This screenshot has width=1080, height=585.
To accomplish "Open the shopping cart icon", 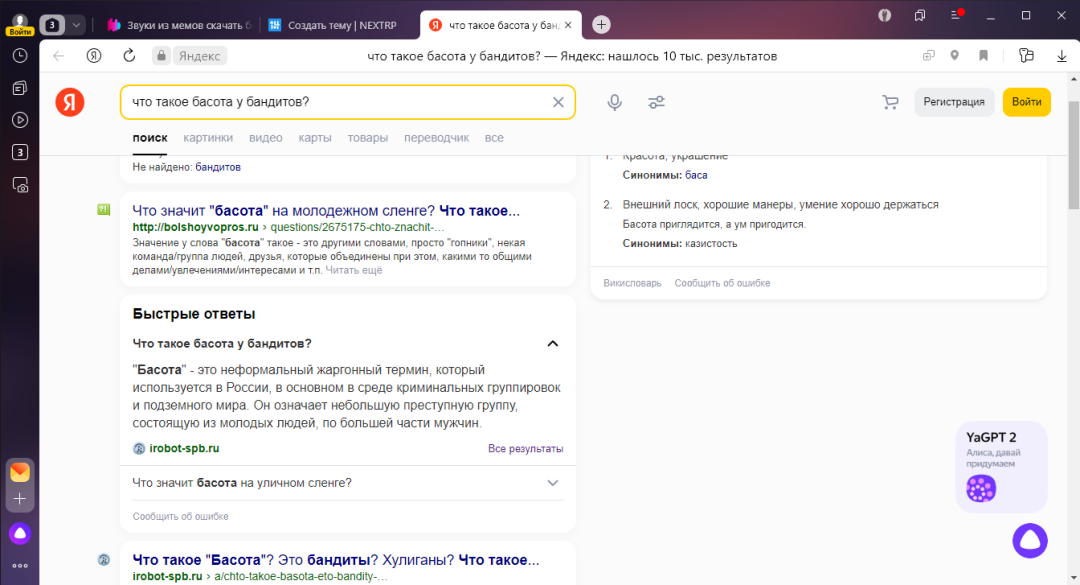I will [x=890, y=102].
